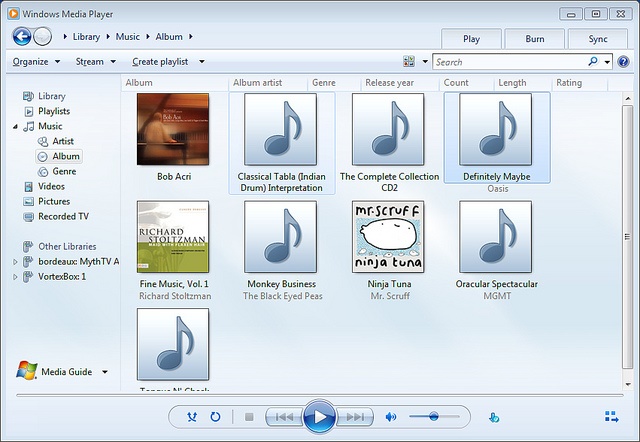Toggle shuffle mode on
640x442 pixels.
192,417
